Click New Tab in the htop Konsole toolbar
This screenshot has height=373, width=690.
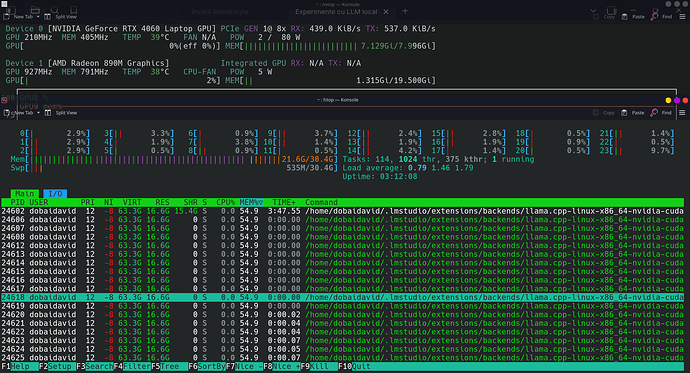[19, 113]
